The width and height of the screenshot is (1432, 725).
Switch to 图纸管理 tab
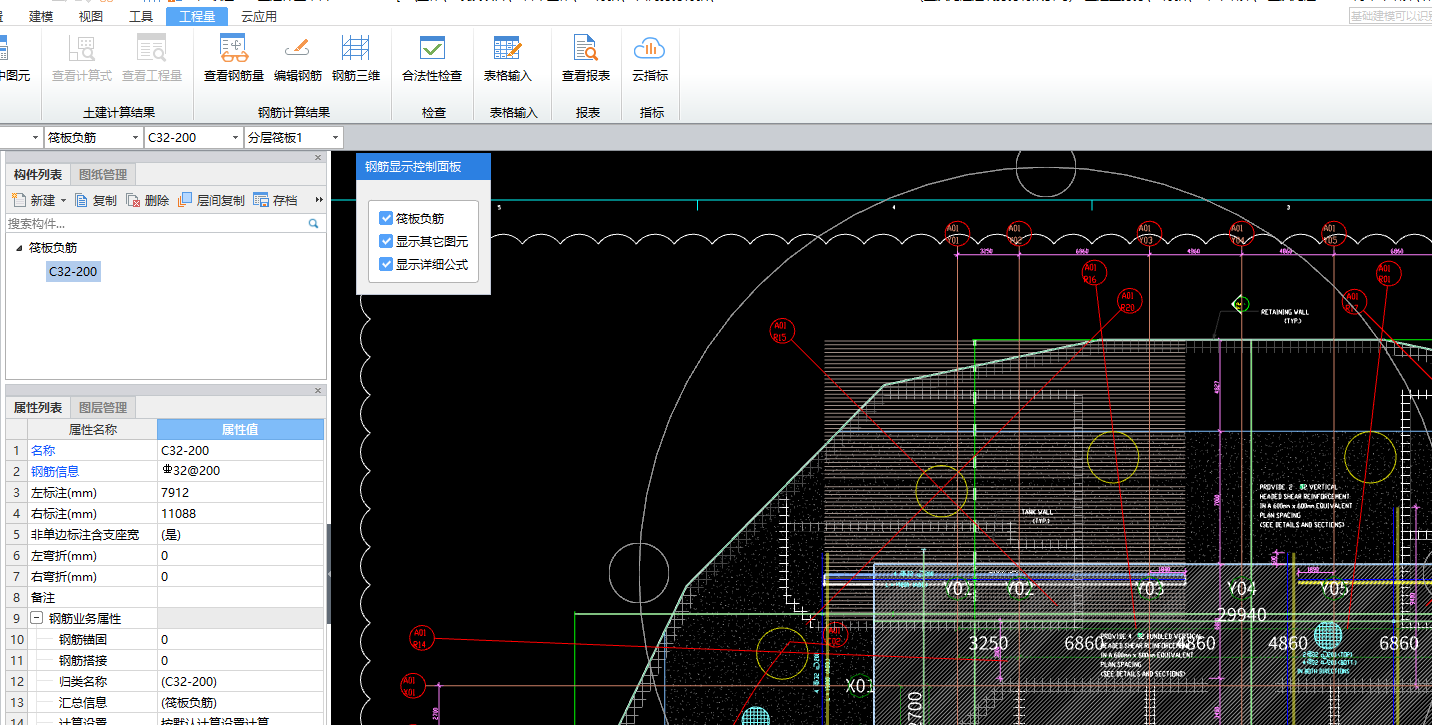coord(103,175)
